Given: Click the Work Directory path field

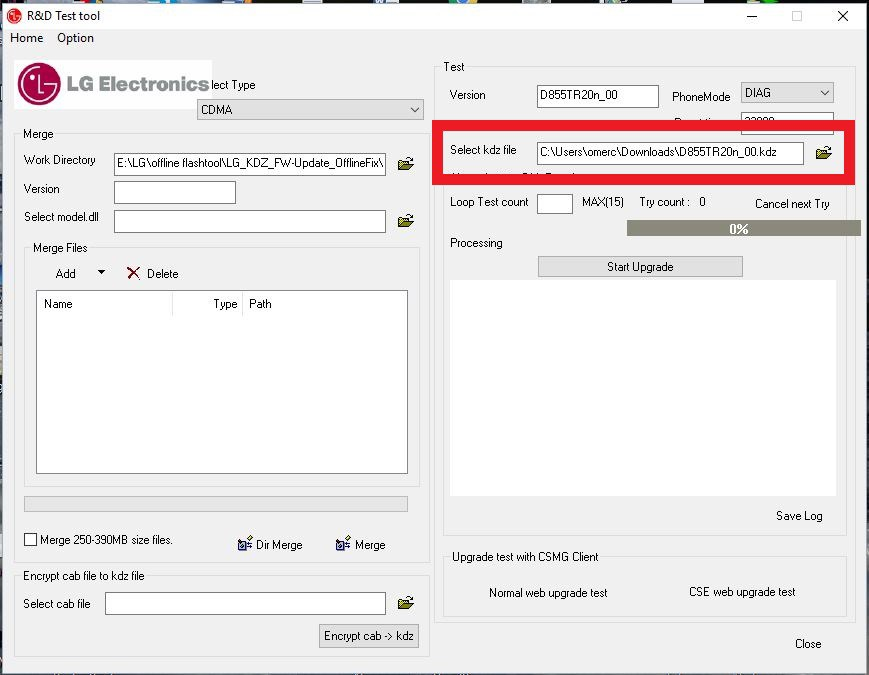Looking at the screenshot, I should coord(250,164).
